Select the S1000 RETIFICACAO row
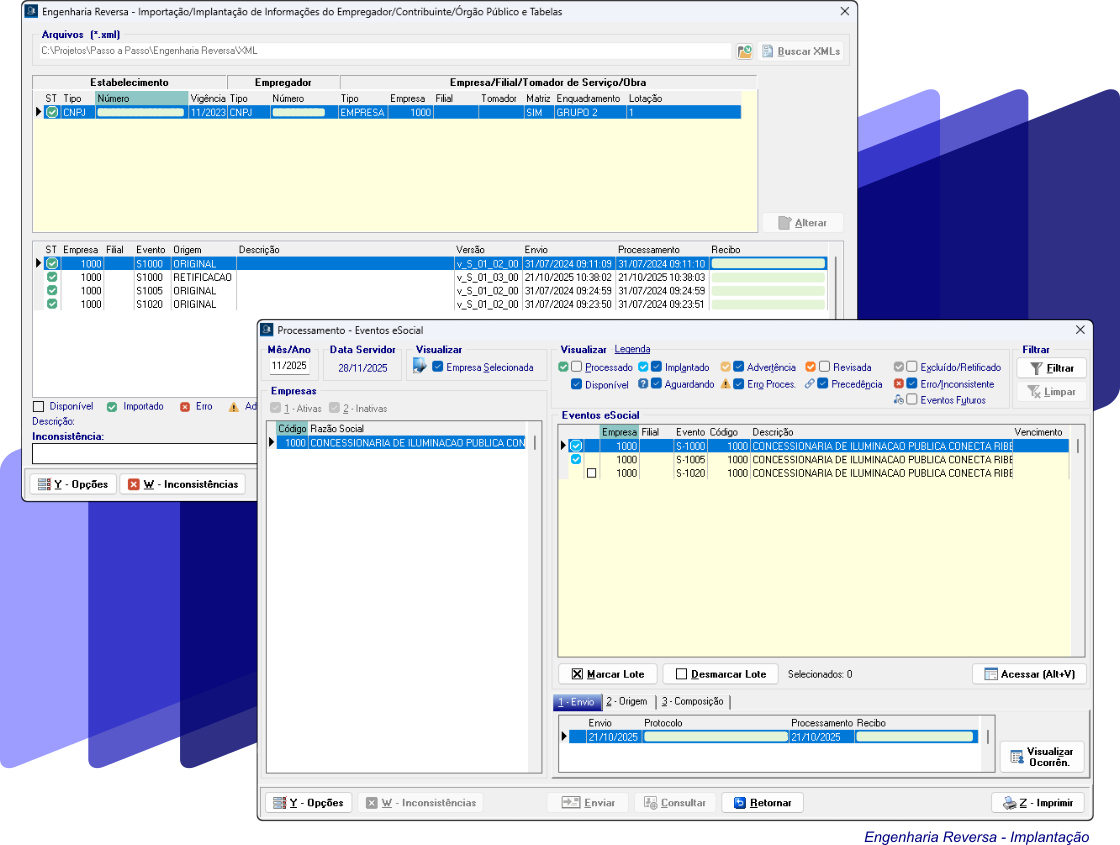Viewport: 1120px width, 845px height. pos(200,277)
